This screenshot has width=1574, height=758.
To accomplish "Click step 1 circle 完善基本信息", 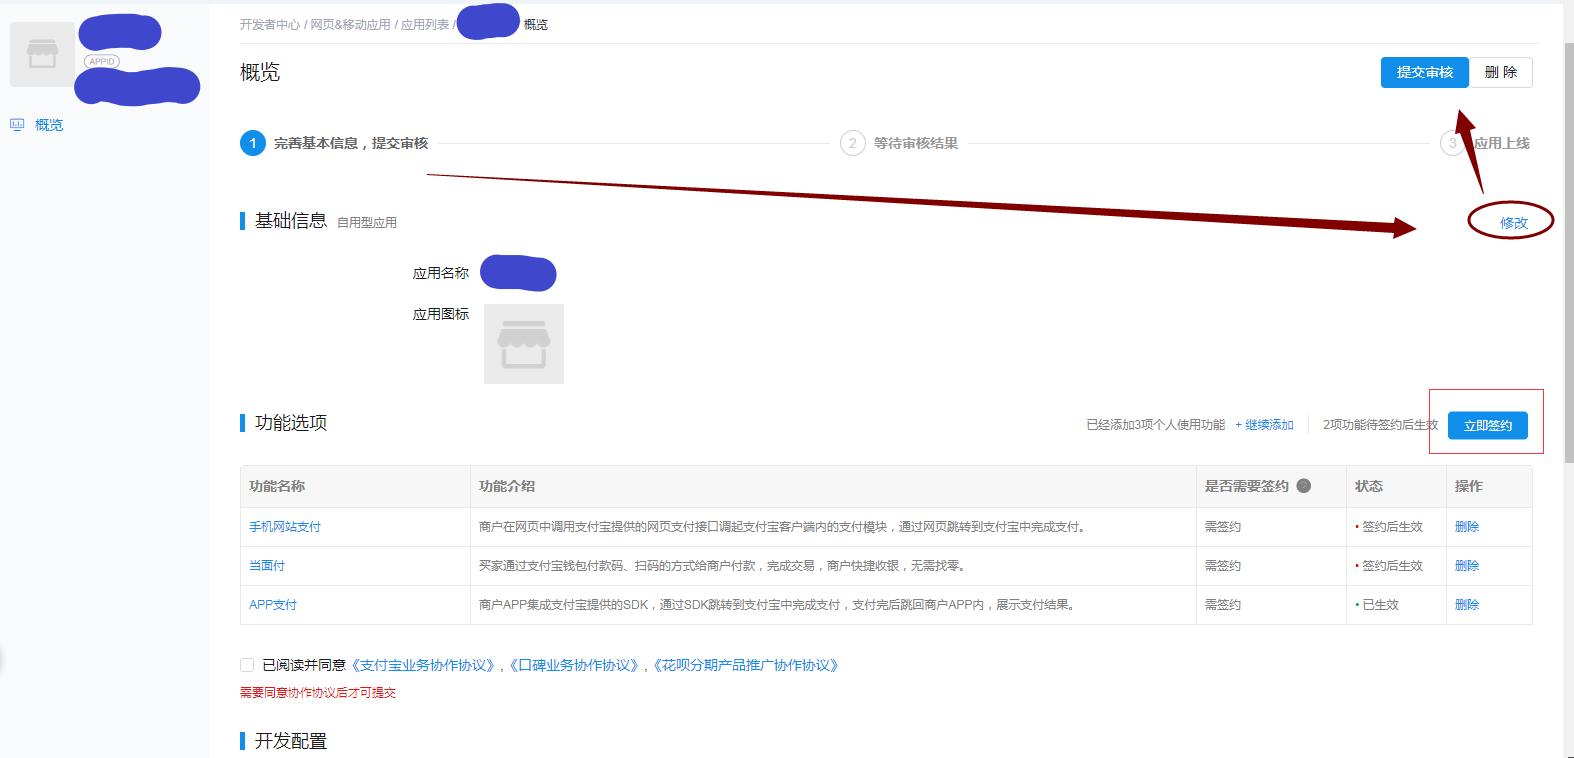I will coord(253,143).
